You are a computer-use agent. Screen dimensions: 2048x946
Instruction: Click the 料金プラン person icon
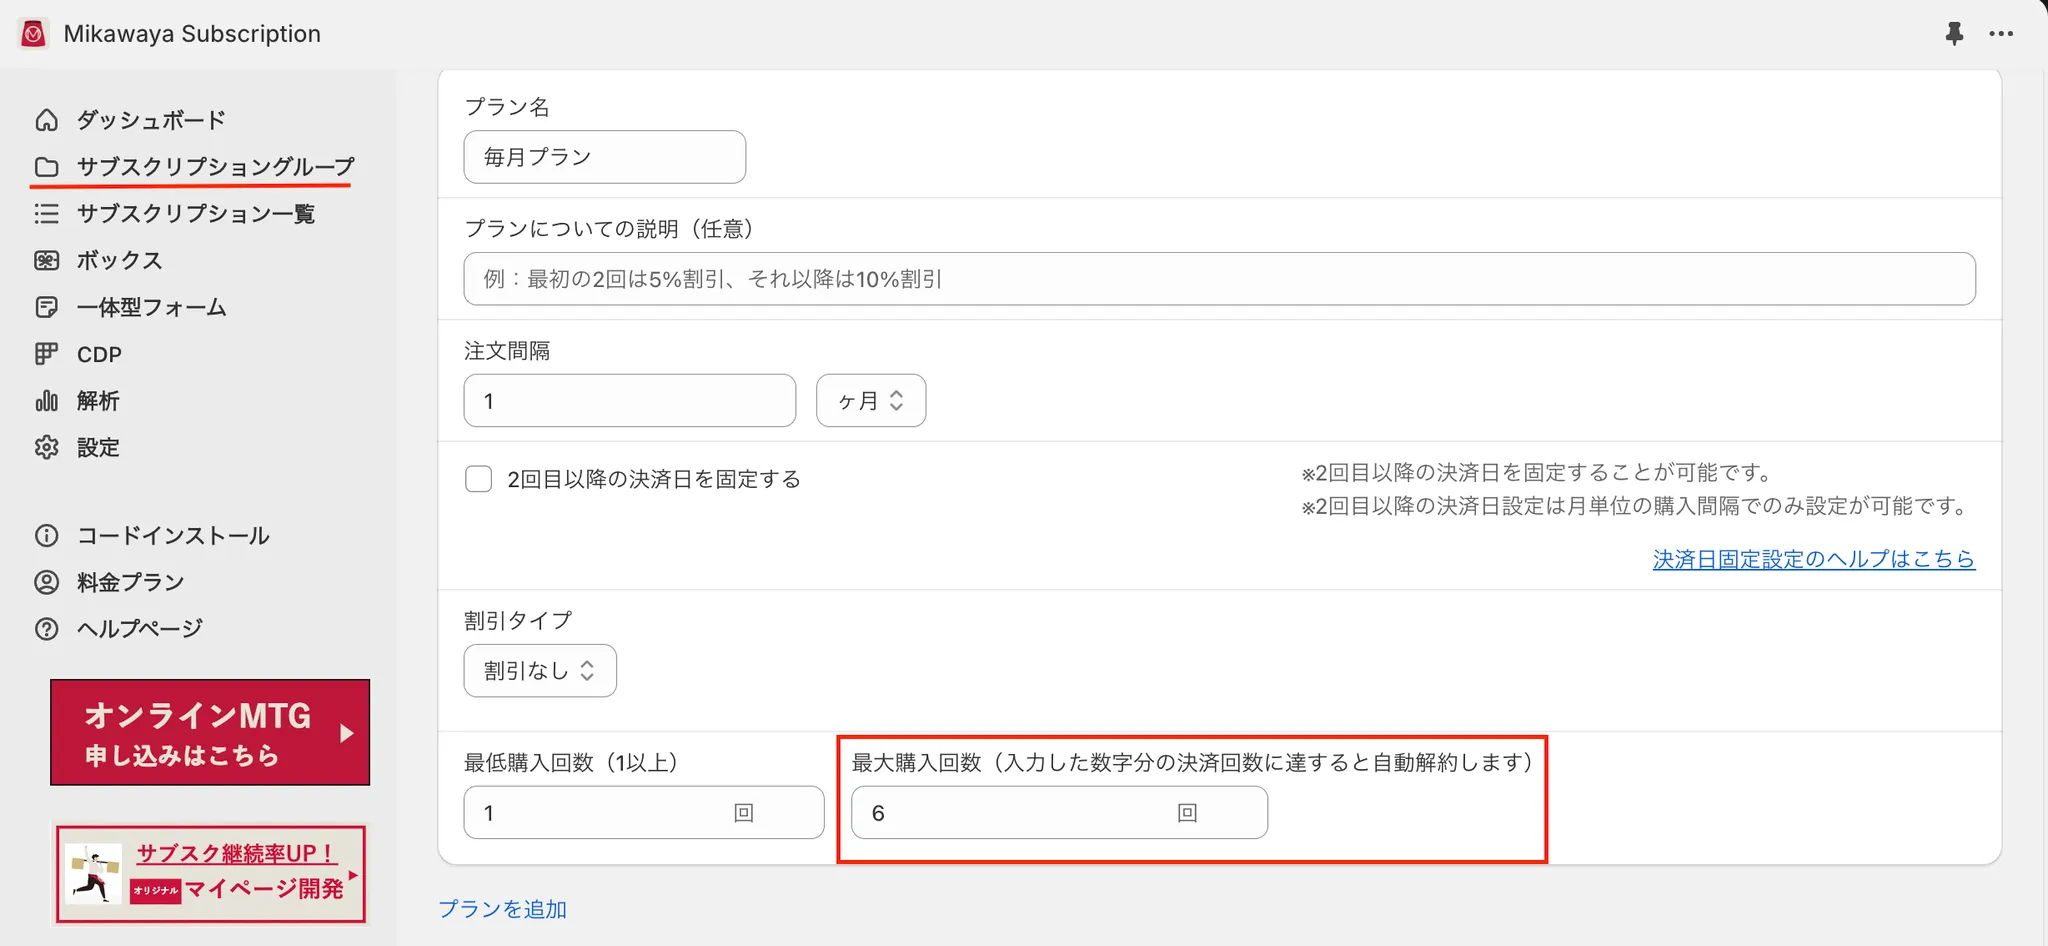46,582
